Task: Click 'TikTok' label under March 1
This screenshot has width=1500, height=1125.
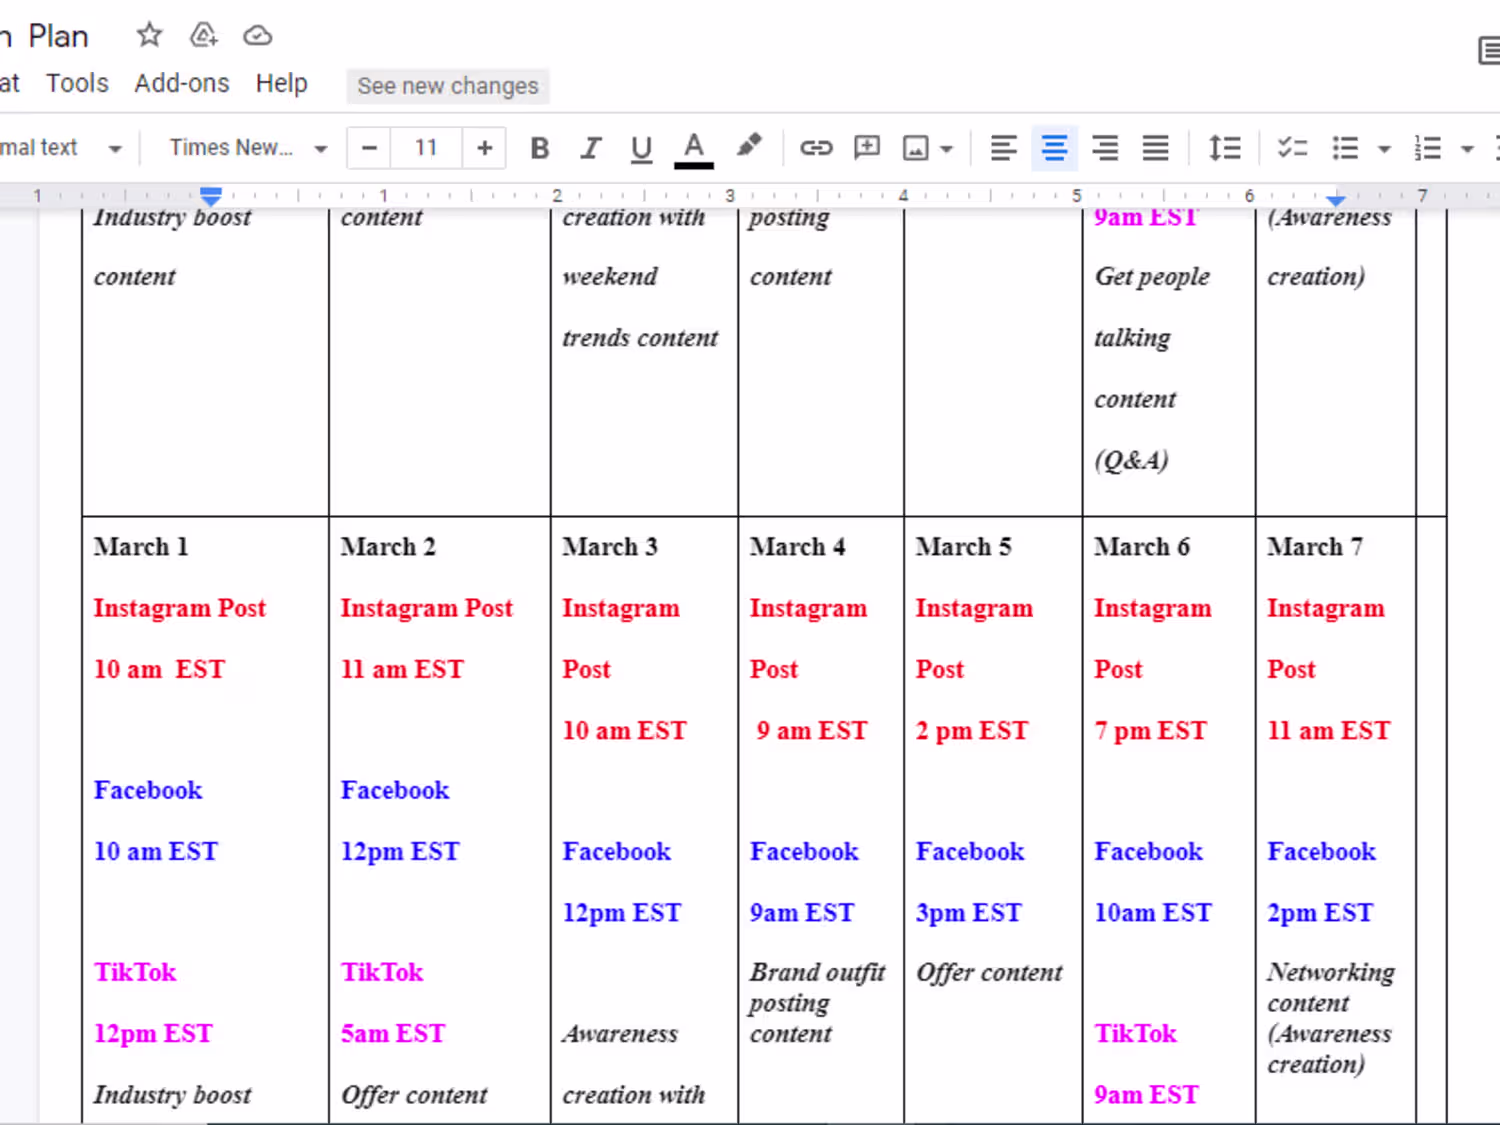Action: 135,972
